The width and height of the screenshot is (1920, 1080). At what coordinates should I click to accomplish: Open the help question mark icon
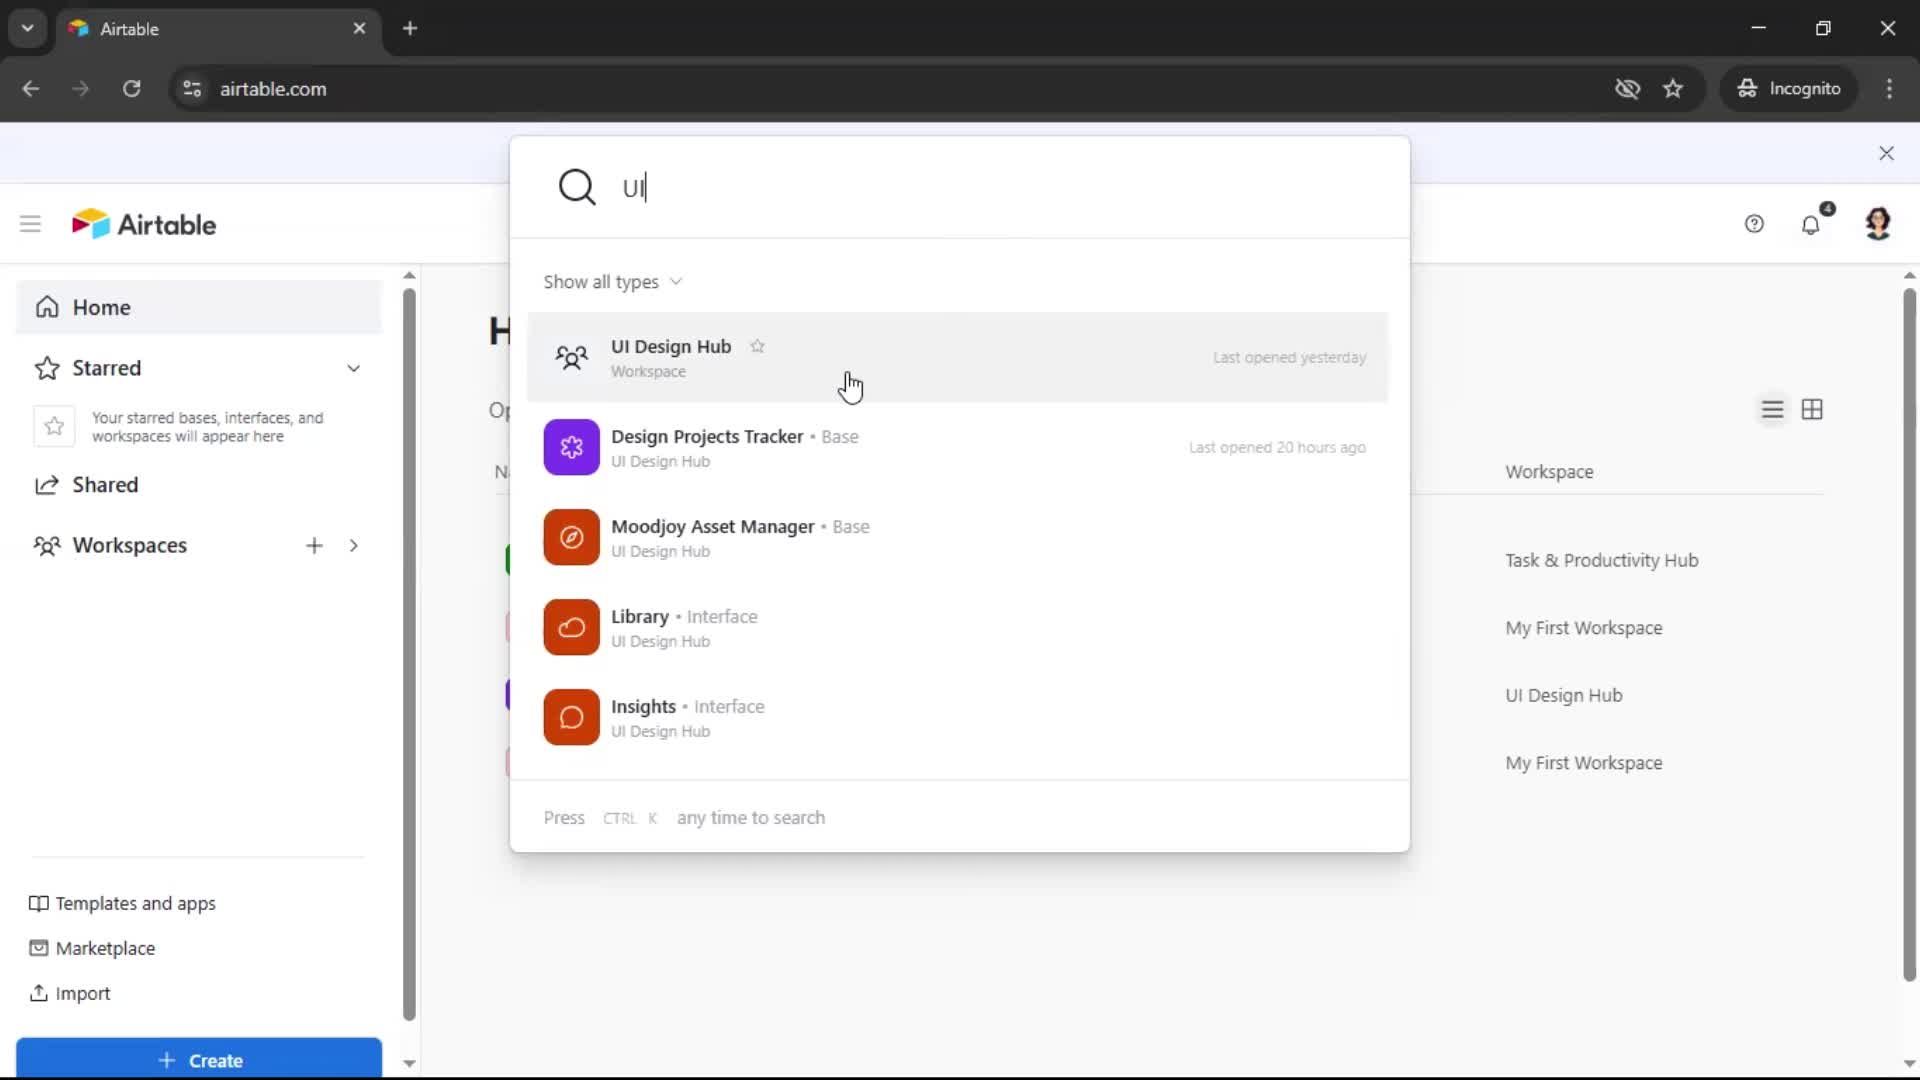click(x=1754, y=224)
